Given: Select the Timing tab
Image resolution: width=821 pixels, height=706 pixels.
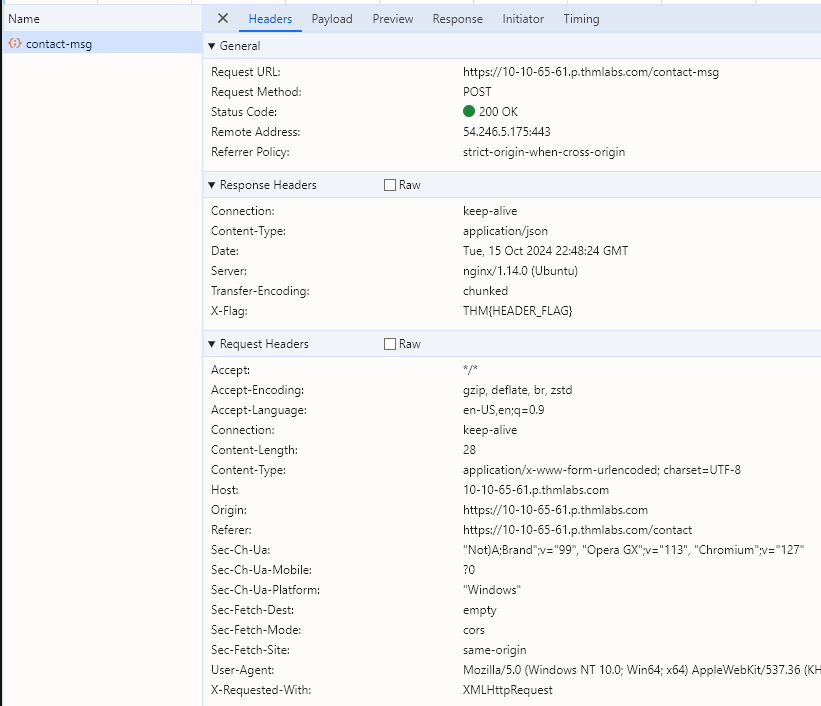Looking at the screenshot, I should 581,19.
